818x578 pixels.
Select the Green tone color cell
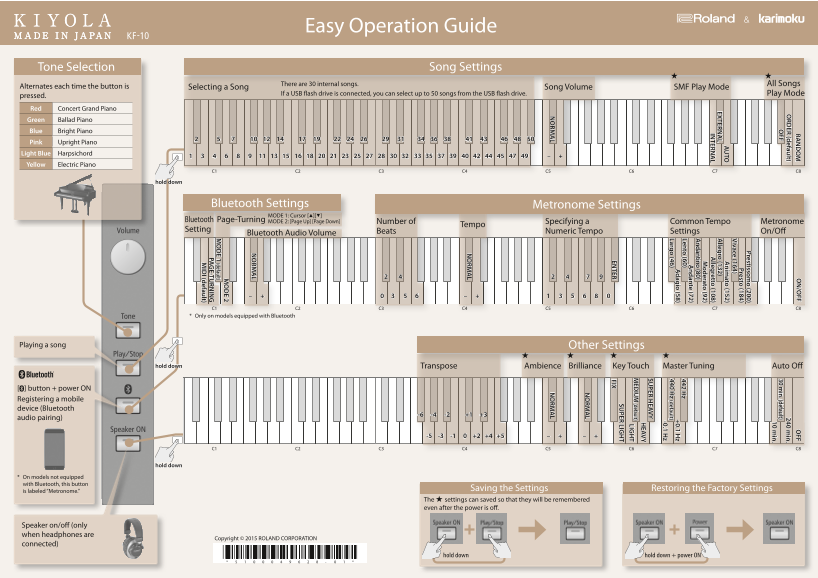36,119
